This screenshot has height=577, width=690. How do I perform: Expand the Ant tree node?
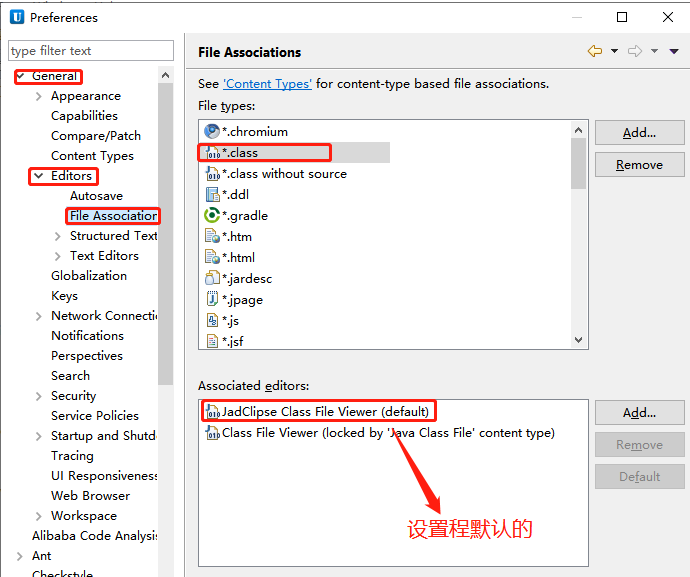coord(20,556)
